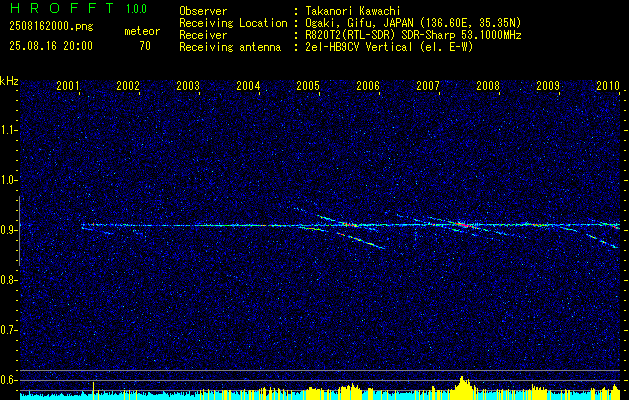Click the 2002 time axis marker

(x=128, y=85)
